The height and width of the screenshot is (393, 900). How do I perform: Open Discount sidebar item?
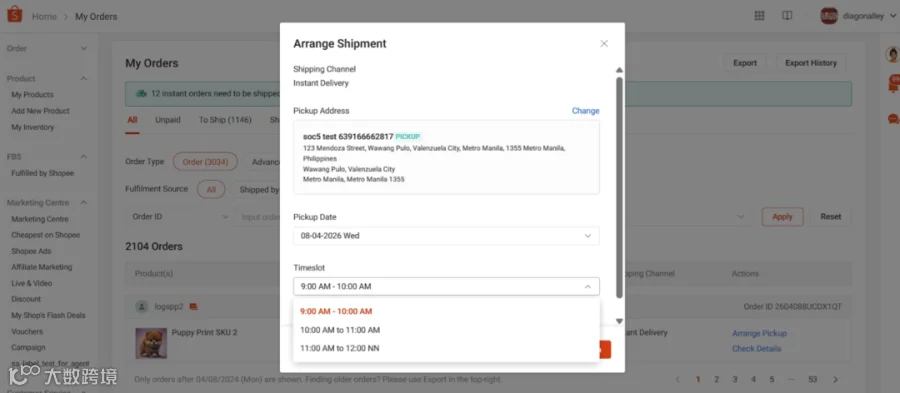[x=26, y=299]
